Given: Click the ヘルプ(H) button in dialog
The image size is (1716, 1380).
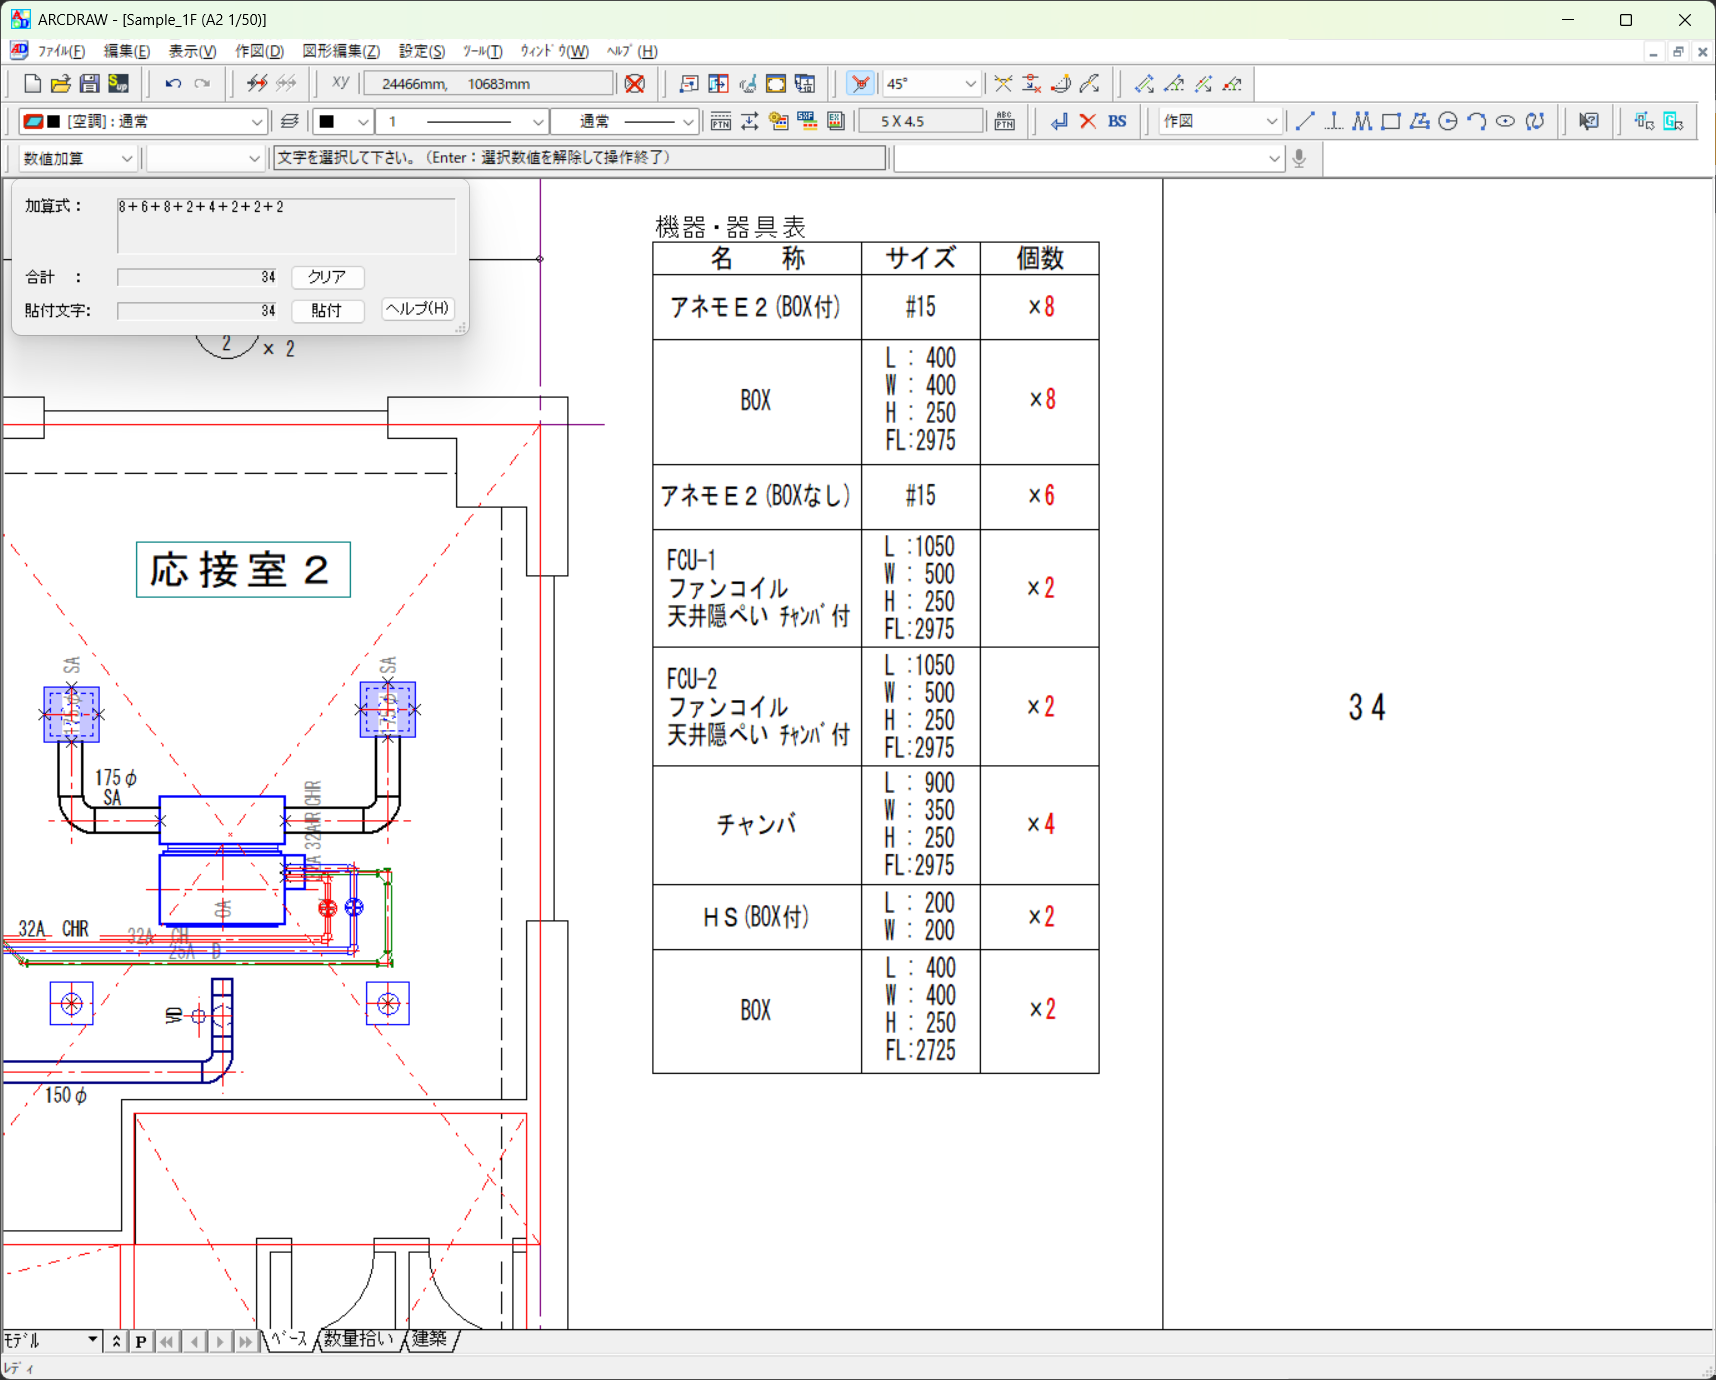Looking at the screenshot, I should 418,309.
